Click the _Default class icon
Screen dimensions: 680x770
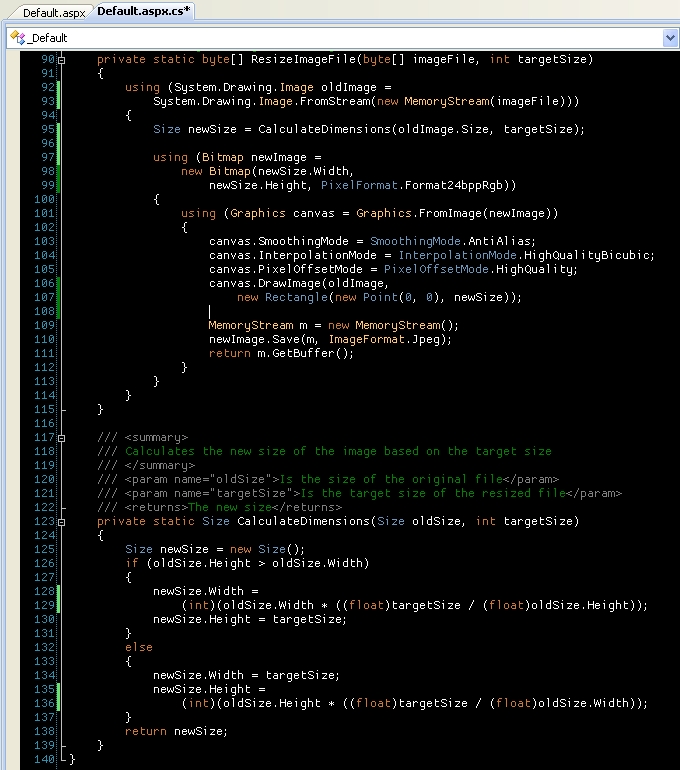[x=17, y=37]
